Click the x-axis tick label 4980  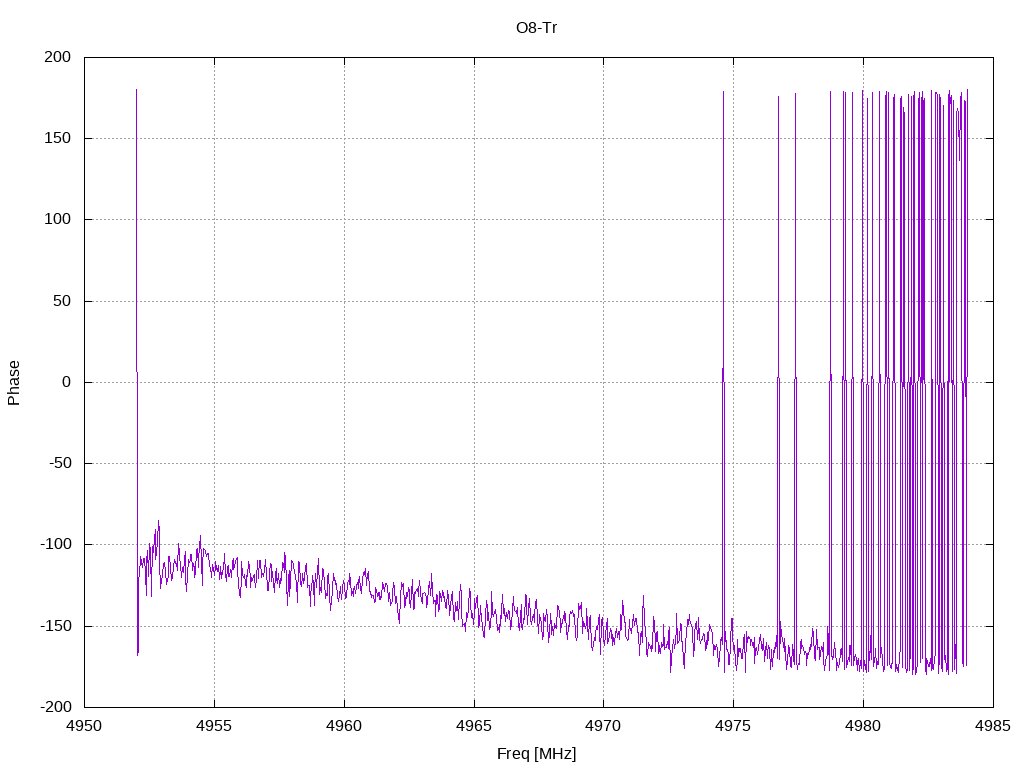863,726
